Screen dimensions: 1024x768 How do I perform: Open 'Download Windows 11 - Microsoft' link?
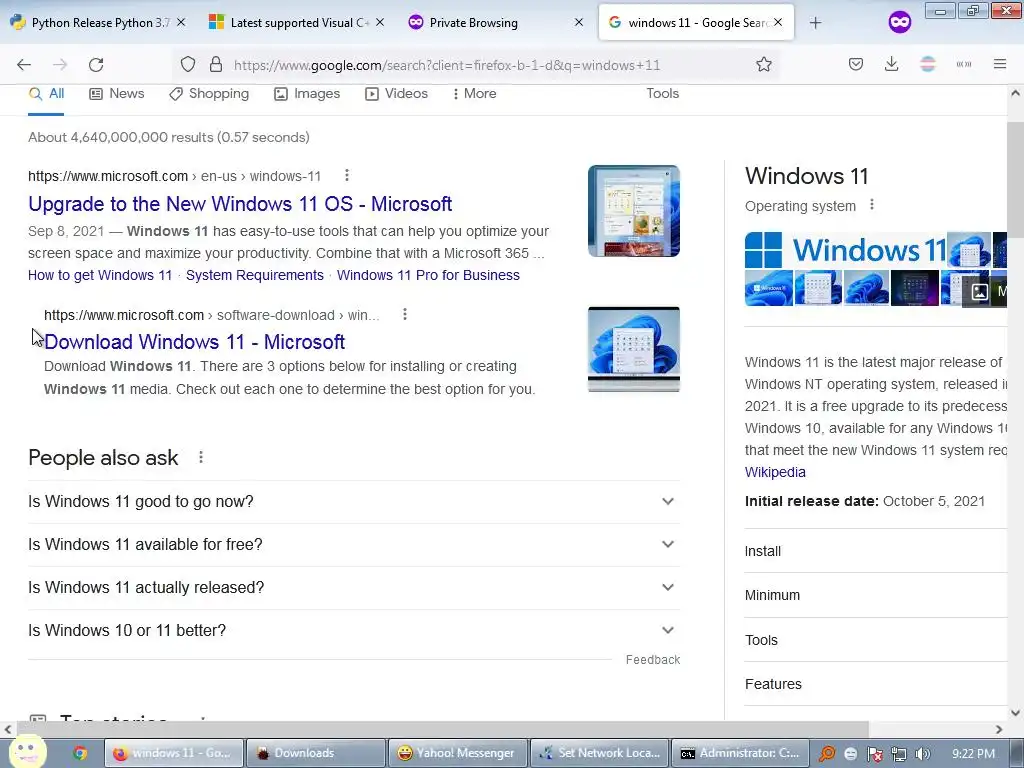(x=195, y=342)
